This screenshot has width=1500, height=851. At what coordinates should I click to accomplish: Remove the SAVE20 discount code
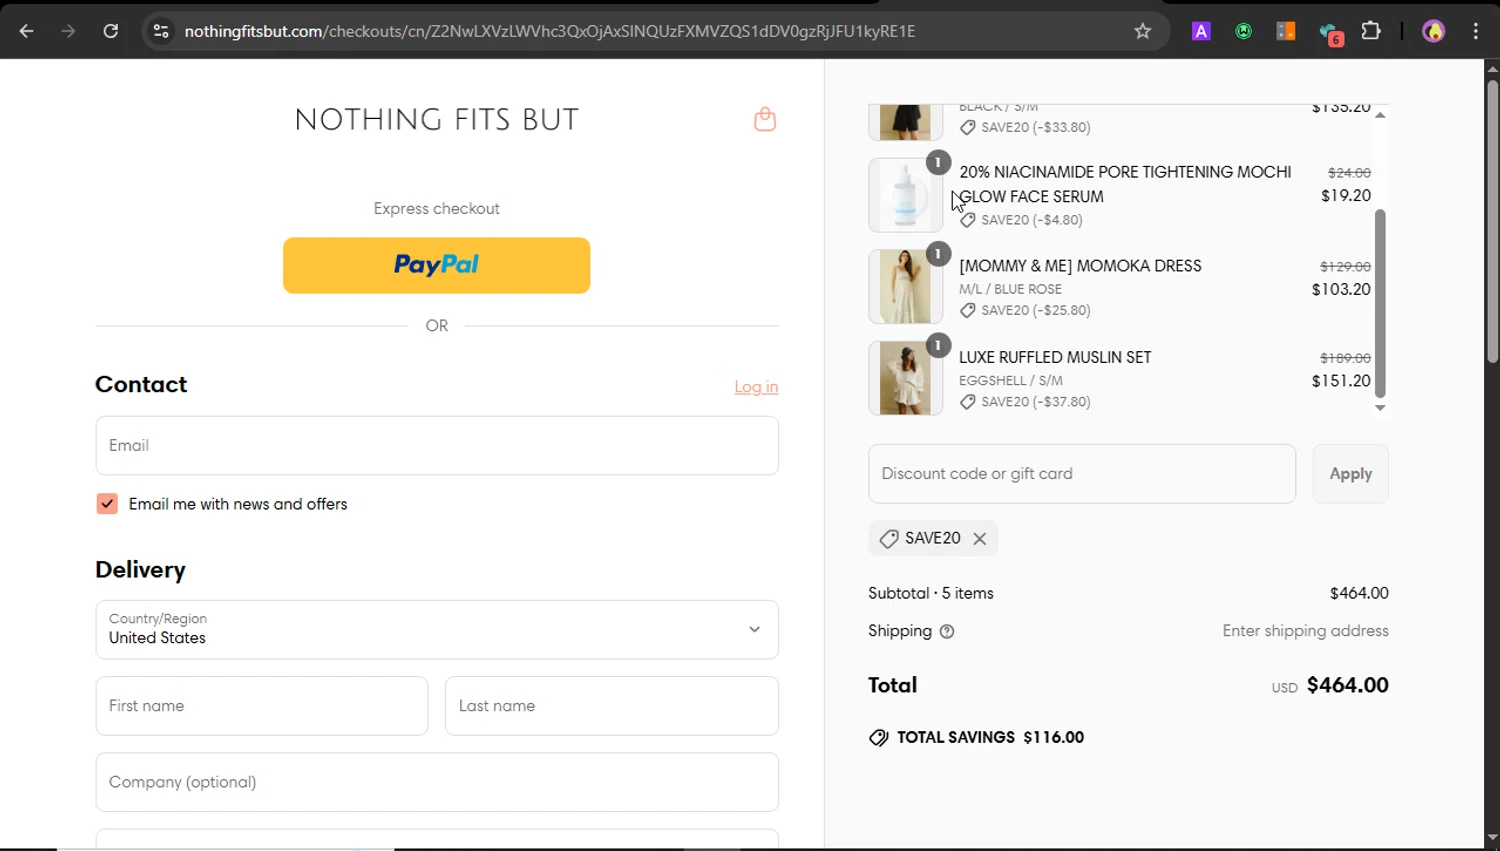(980, 538)
